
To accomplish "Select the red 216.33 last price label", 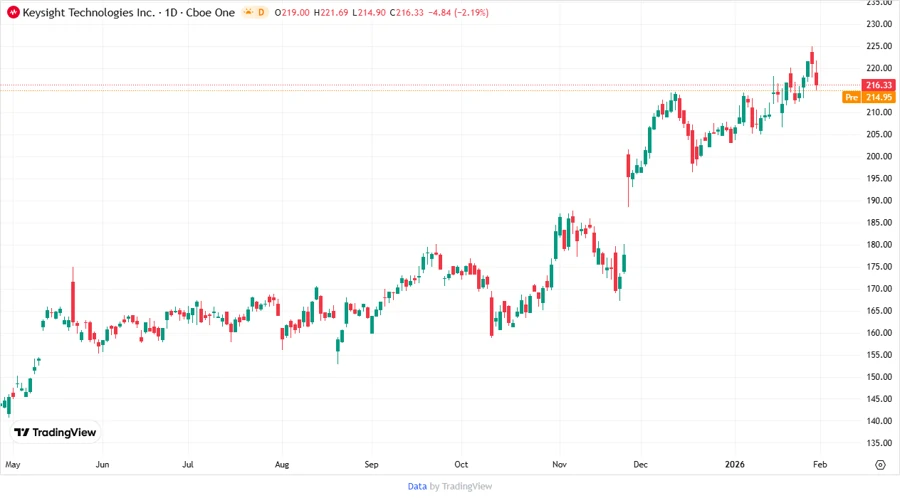I will [x=879, y=85].
